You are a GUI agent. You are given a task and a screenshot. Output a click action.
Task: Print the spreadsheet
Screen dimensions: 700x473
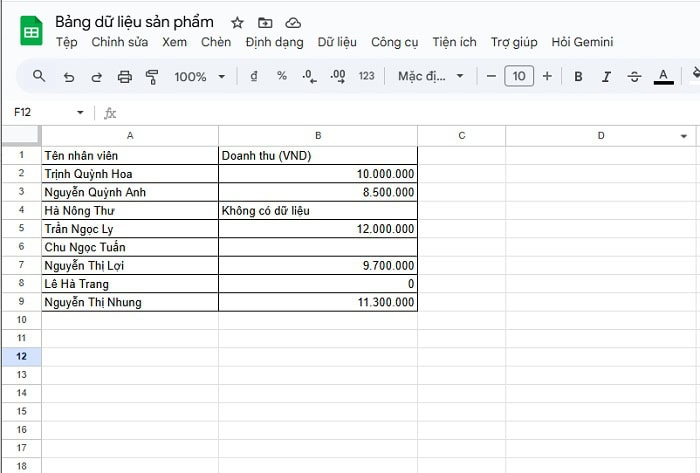(125, 77)
